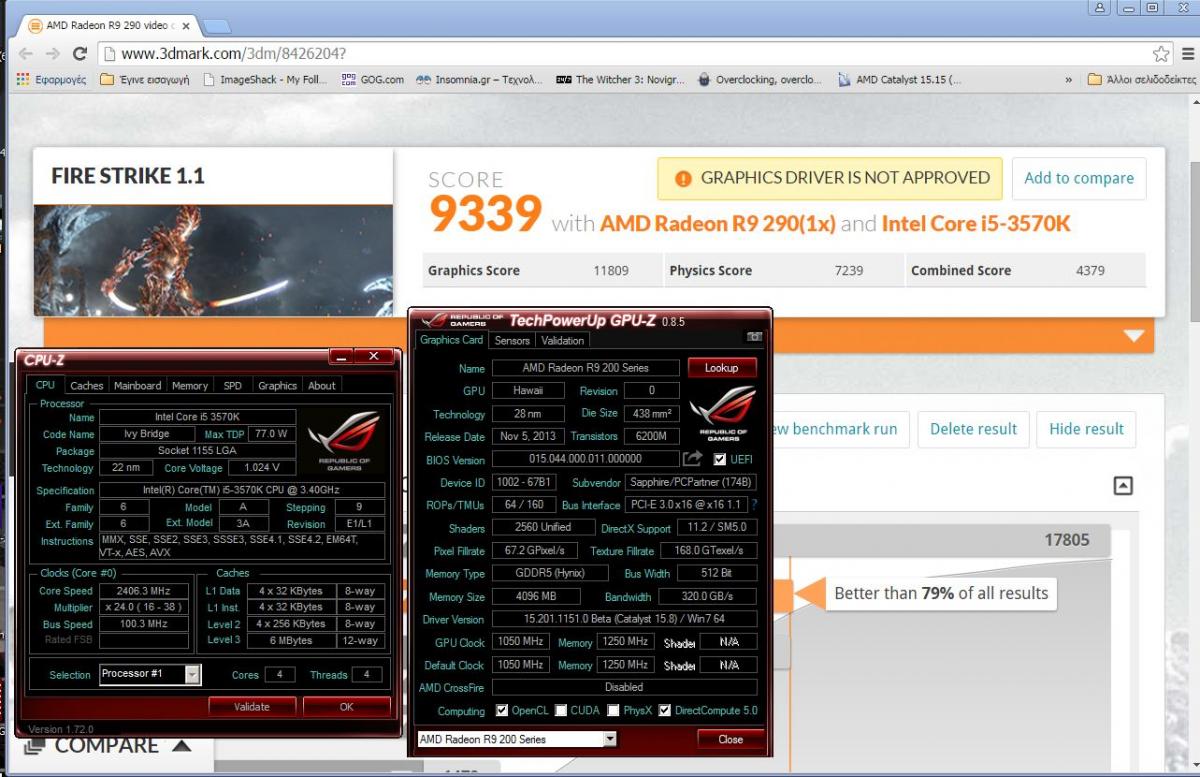Reload the 3dmark page
Viewport: 1200px width, 777px height.
click(x=80, y=54)
